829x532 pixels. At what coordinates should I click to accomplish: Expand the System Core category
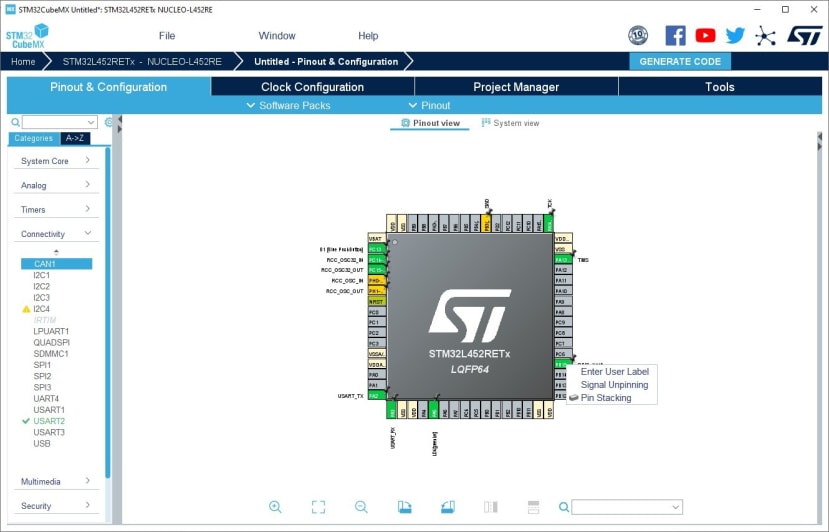pos(56,161)
